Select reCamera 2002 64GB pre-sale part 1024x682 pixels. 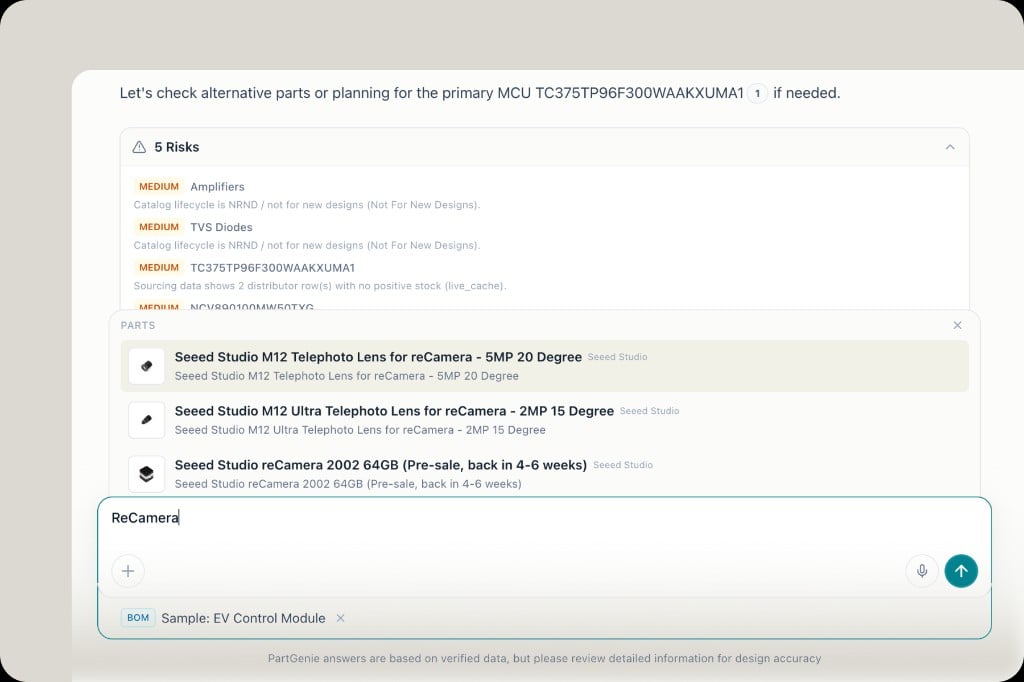click(x=545, y=474)
